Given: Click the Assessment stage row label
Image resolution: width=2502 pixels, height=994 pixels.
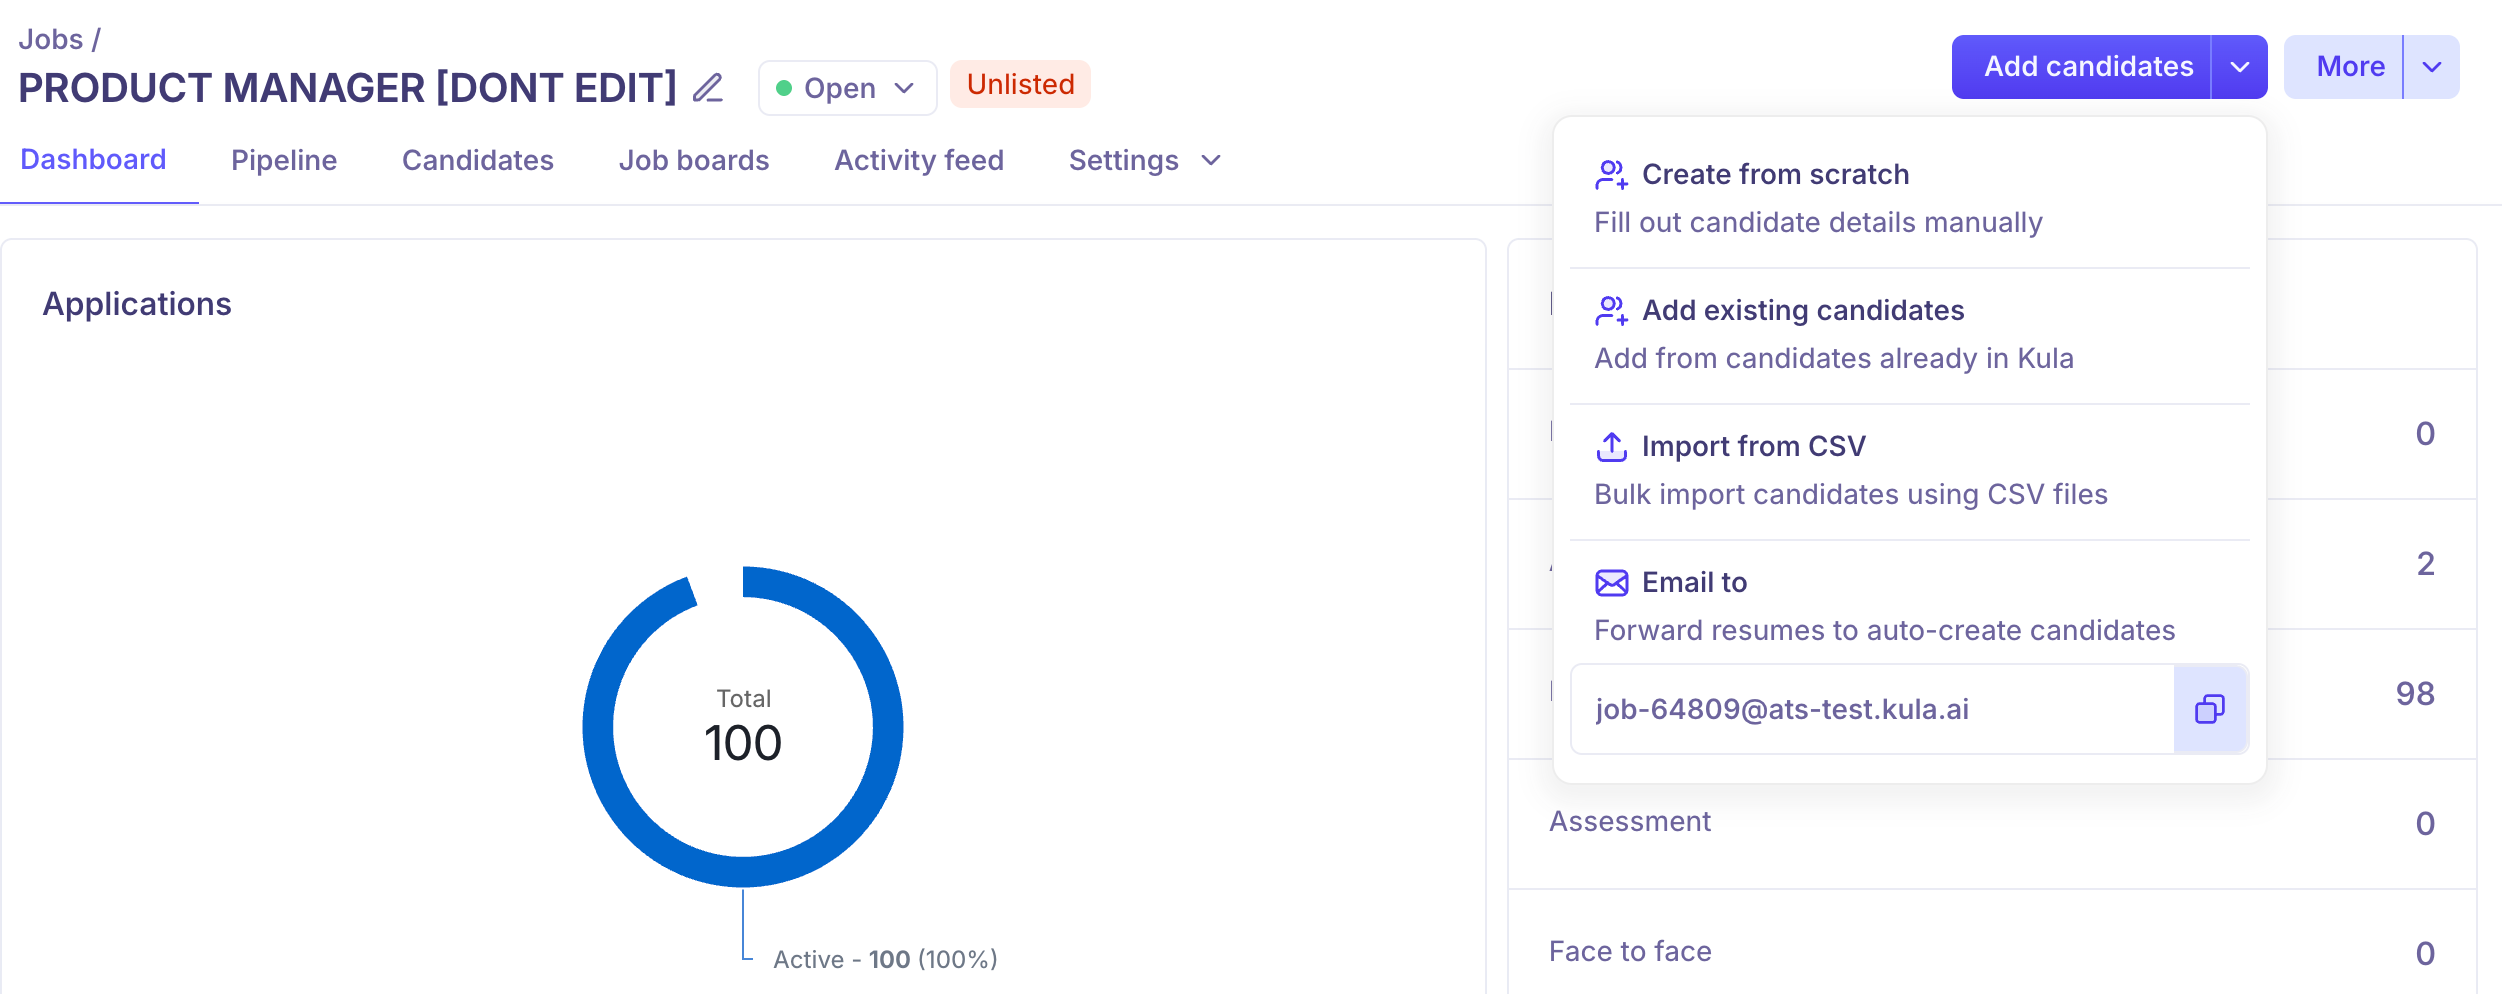Looking at the screenshot, I should tap(1630, 822).
